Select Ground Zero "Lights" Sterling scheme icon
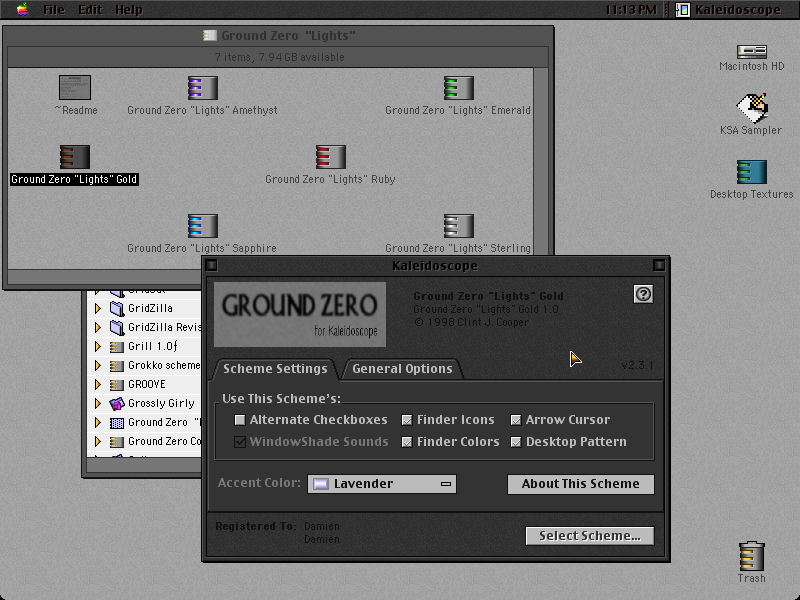800x600 pixels. [x=458, y=226]
